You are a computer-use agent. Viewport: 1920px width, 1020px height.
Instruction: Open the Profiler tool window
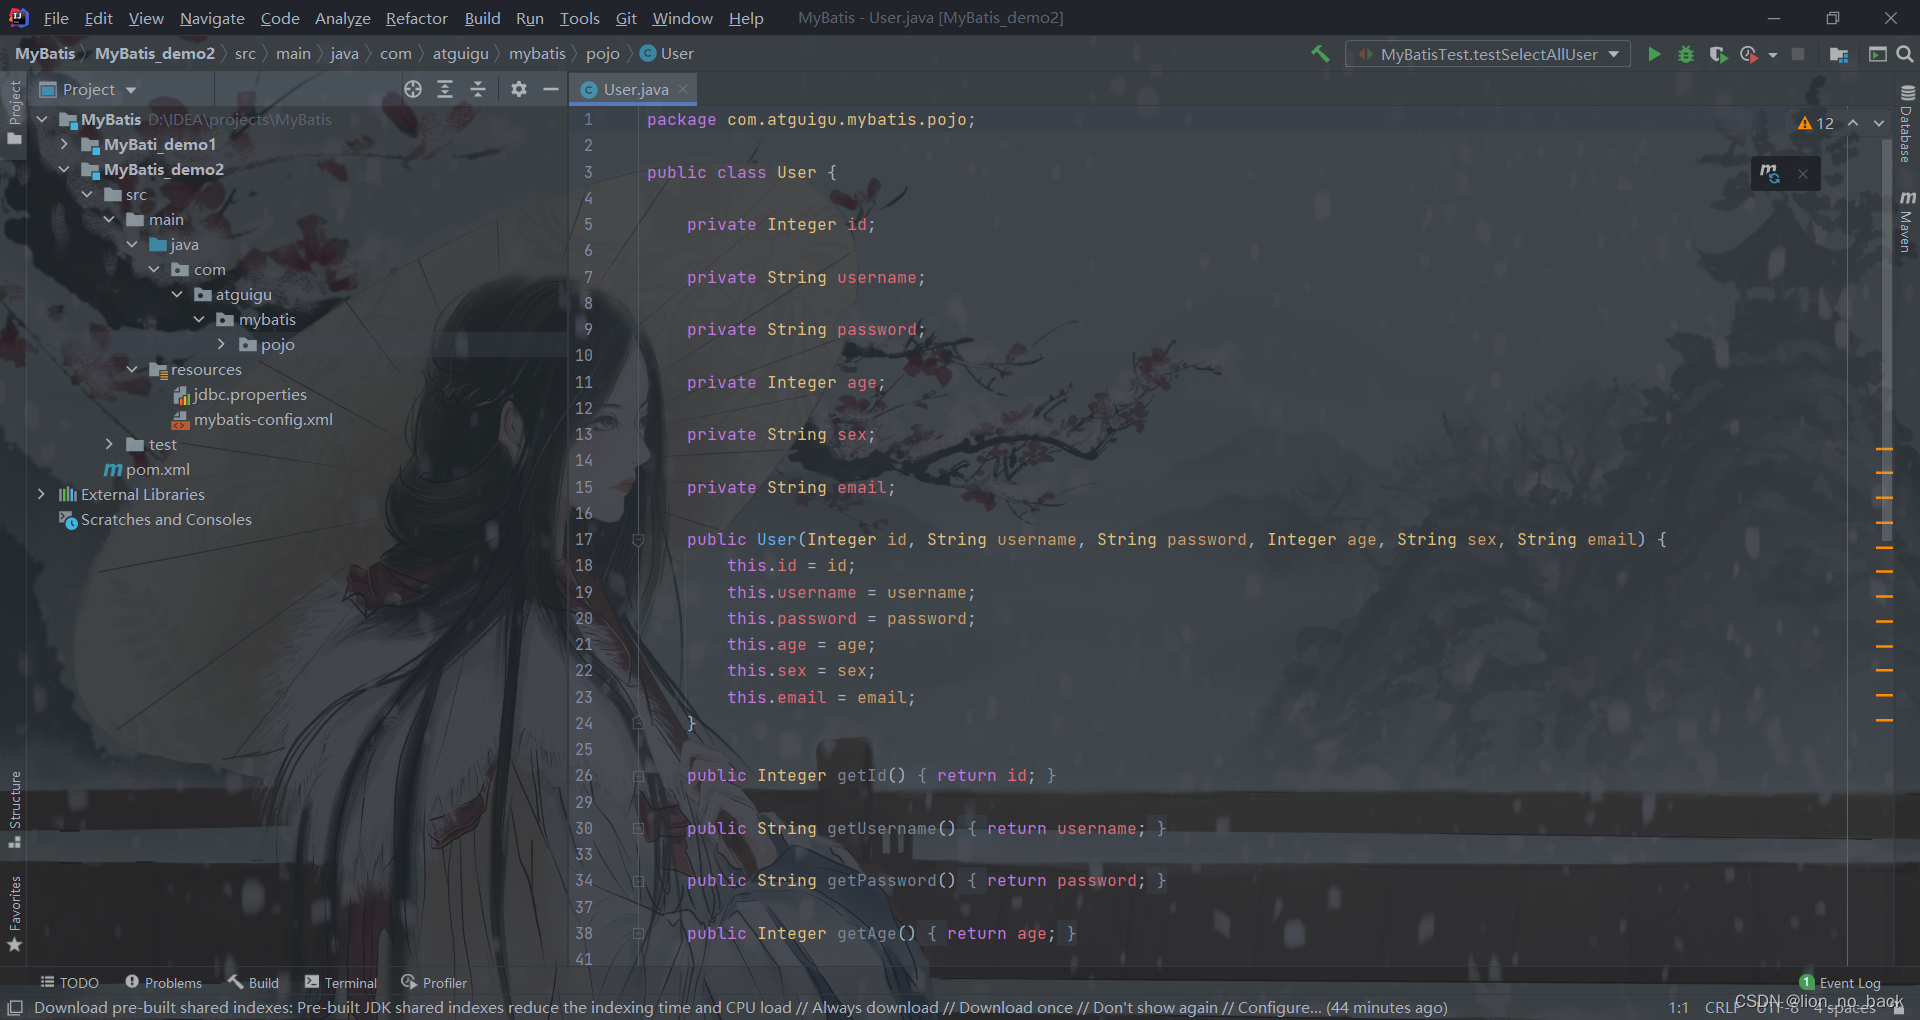click(x=434, y=982)
